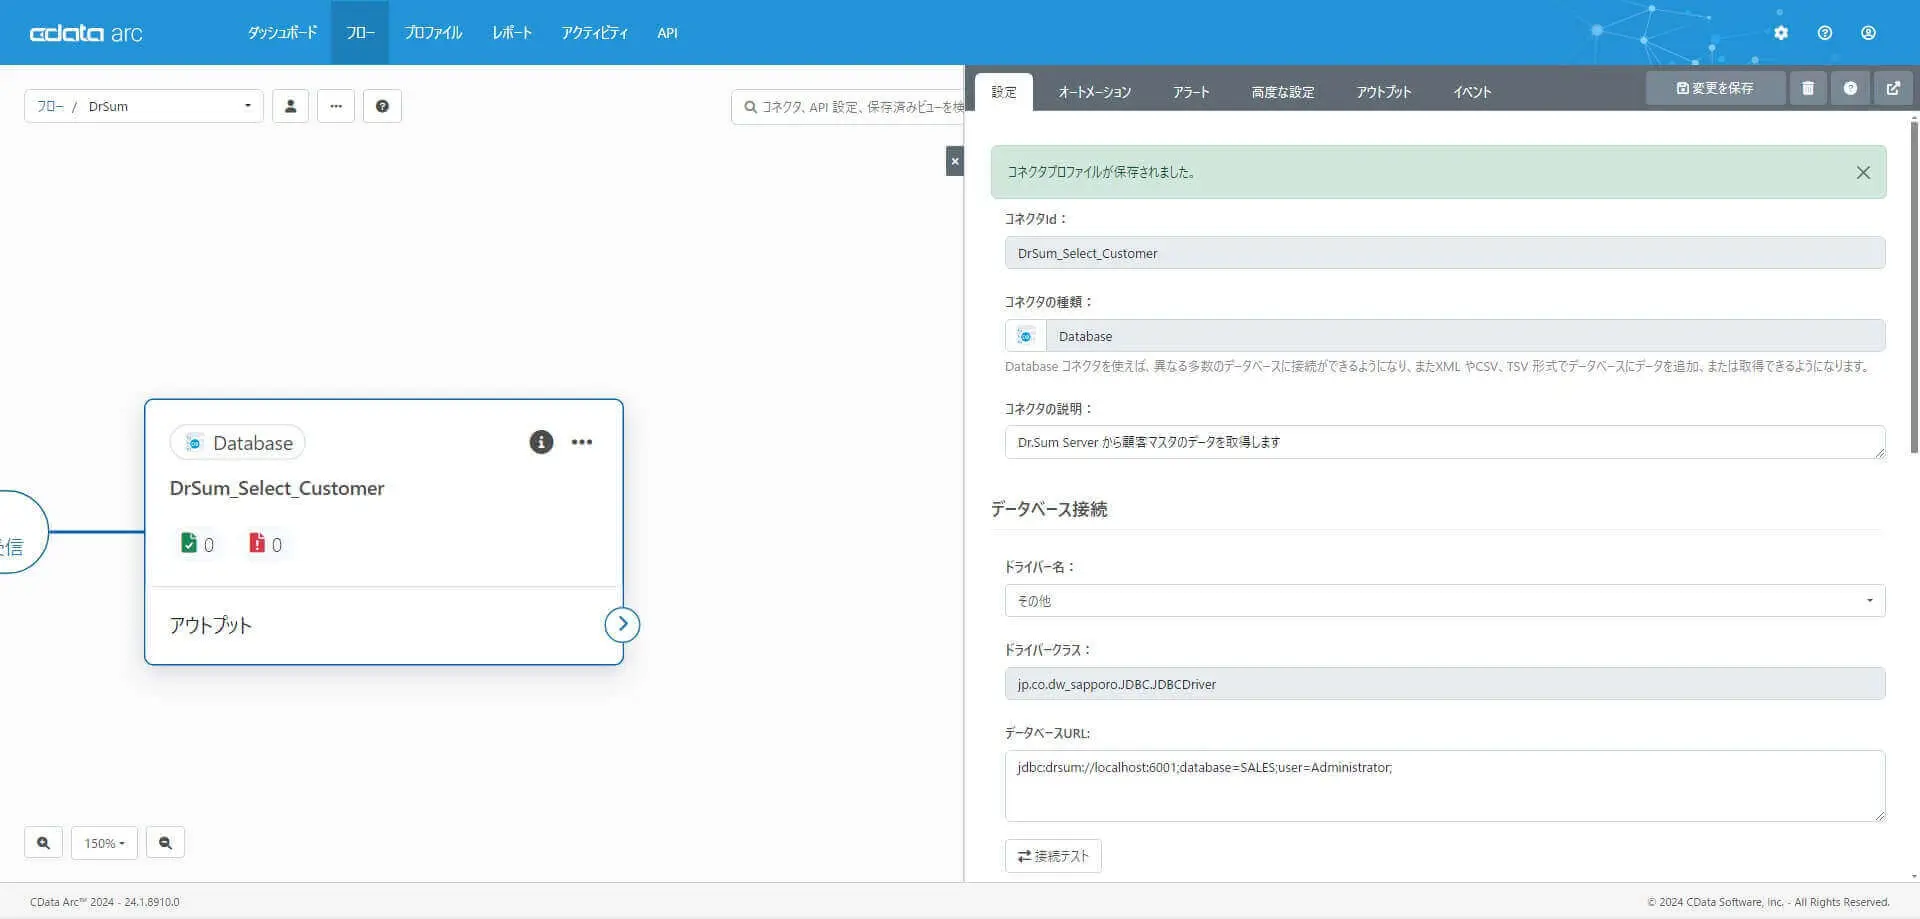Switch to the アウトプット tab
Screen dimensions: 1920x919
point(1384,92)
